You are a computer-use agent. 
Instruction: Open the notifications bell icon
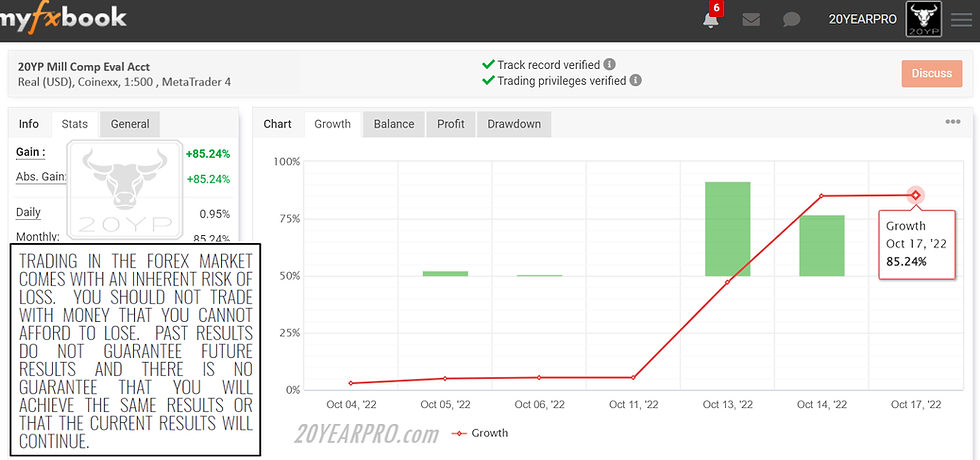710,21
